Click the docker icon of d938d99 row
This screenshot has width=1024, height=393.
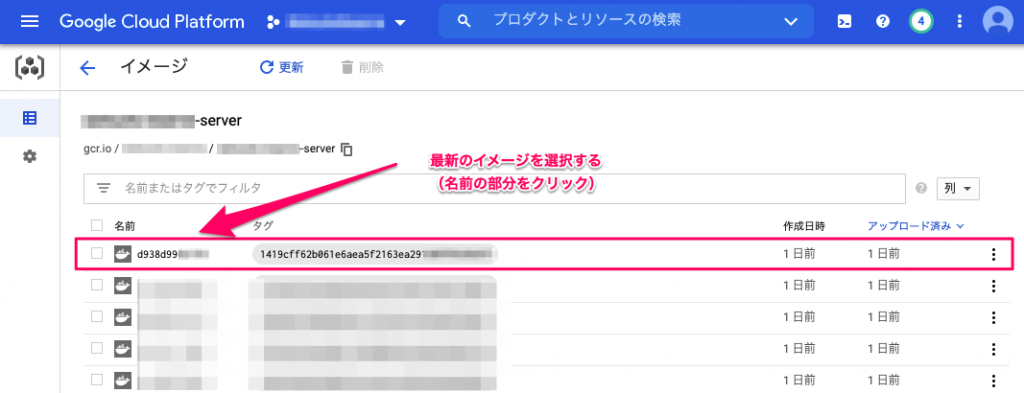(x=122, y=253)
